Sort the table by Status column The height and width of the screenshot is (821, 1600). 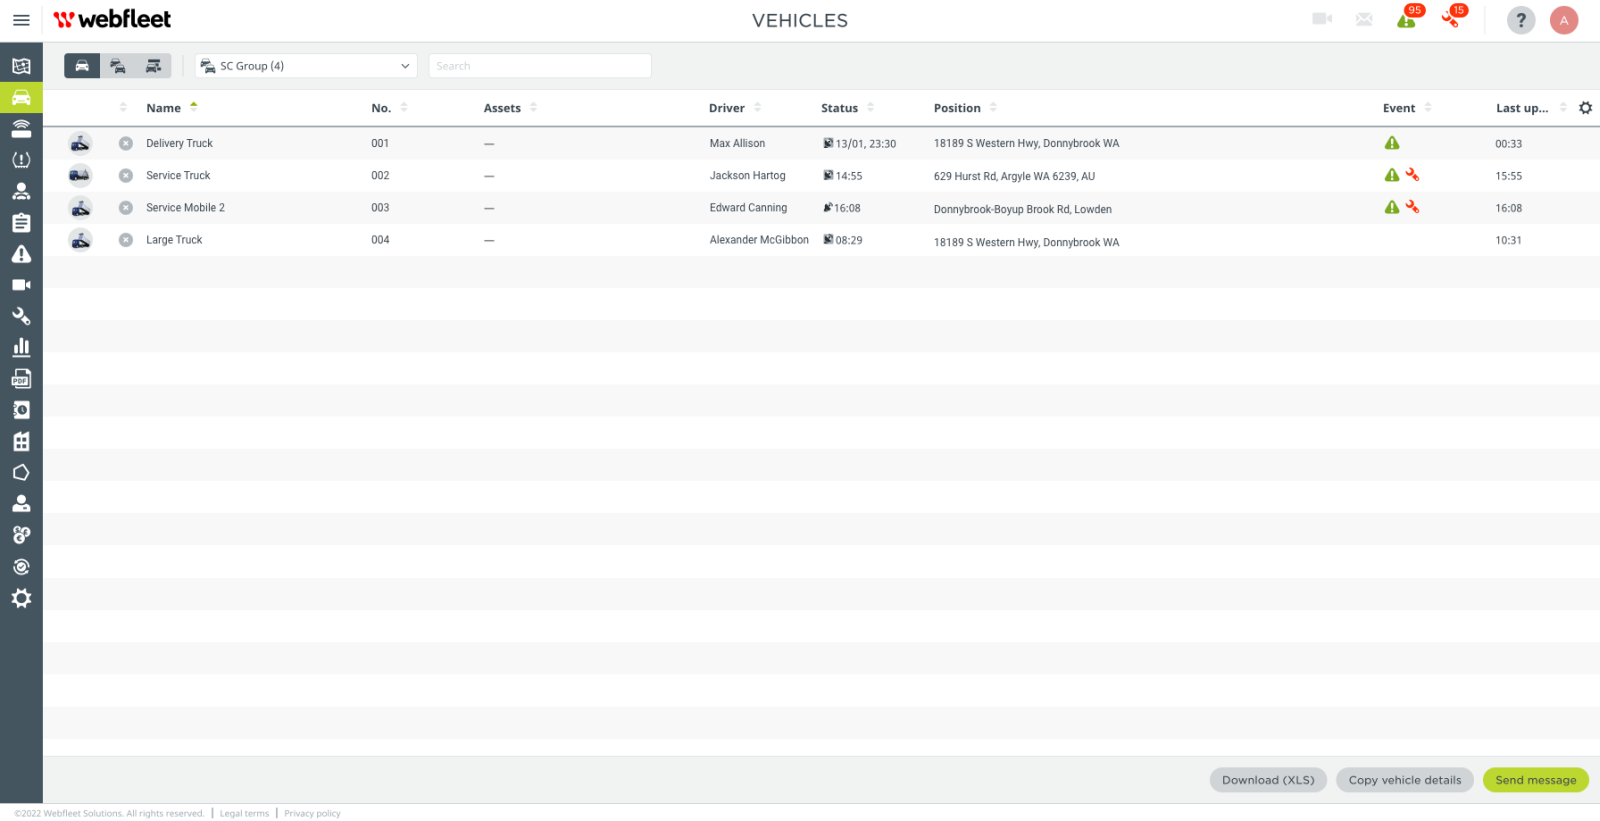click(839, 108)
